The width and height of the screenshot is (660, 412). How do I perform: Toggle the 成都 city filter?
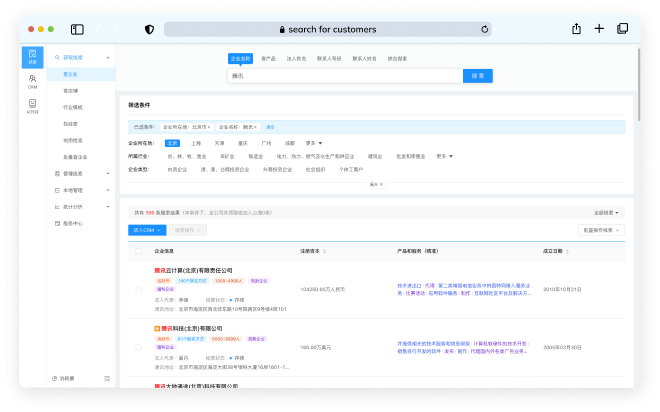(290, 143)
